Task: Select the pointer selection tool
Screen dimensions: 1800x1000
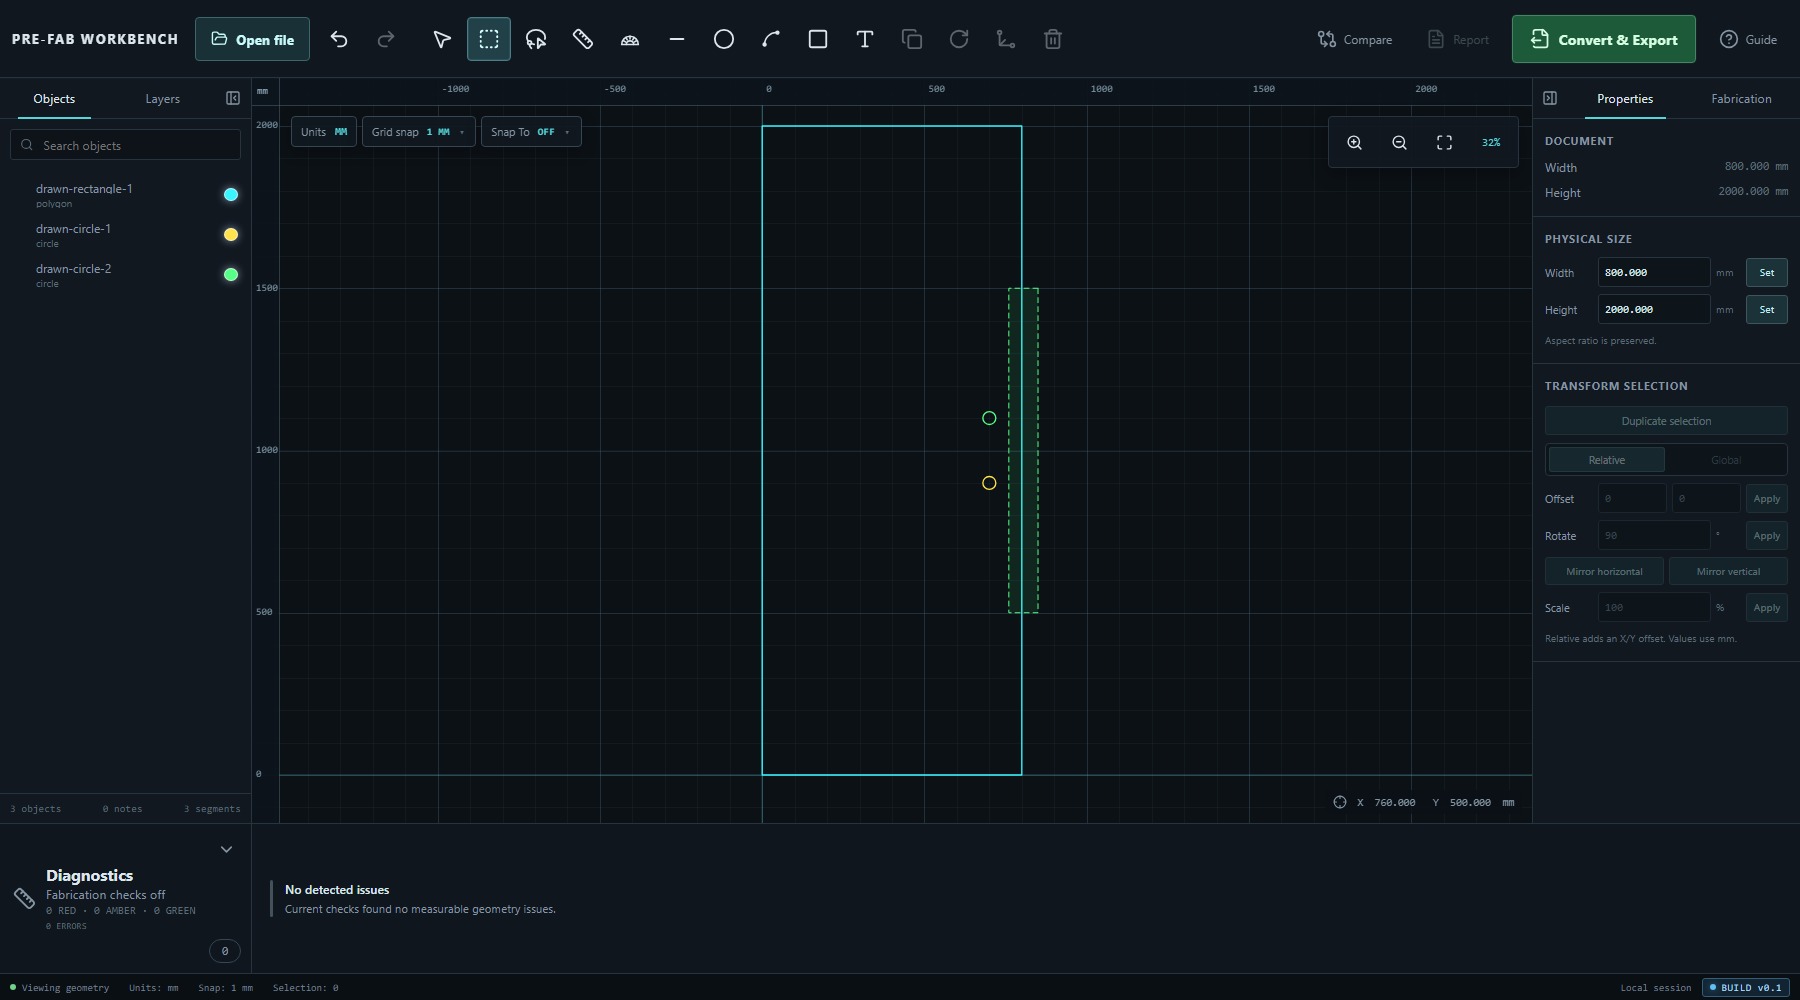Action: point(441,39)
